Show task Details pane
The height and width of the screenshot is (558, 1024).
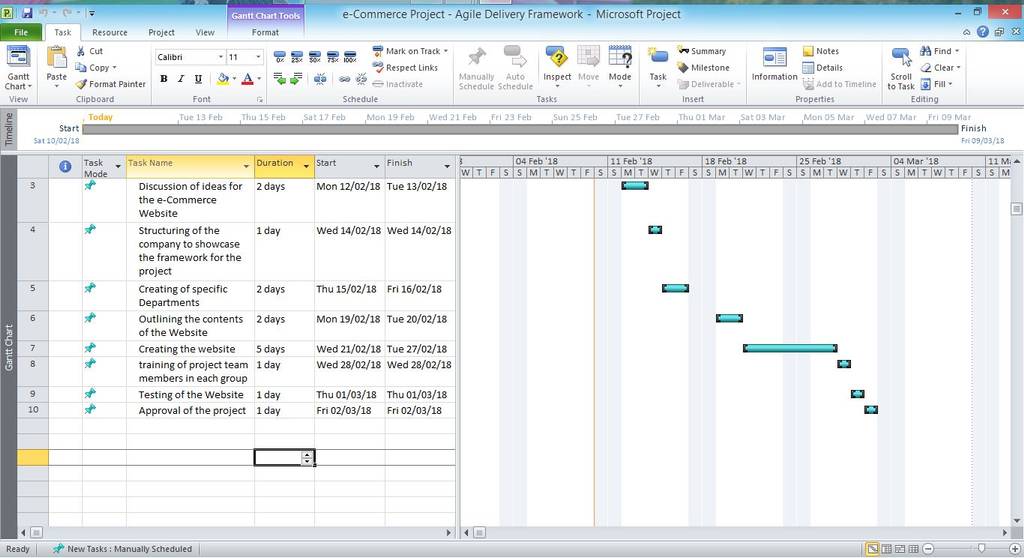[x=823, y=68]
